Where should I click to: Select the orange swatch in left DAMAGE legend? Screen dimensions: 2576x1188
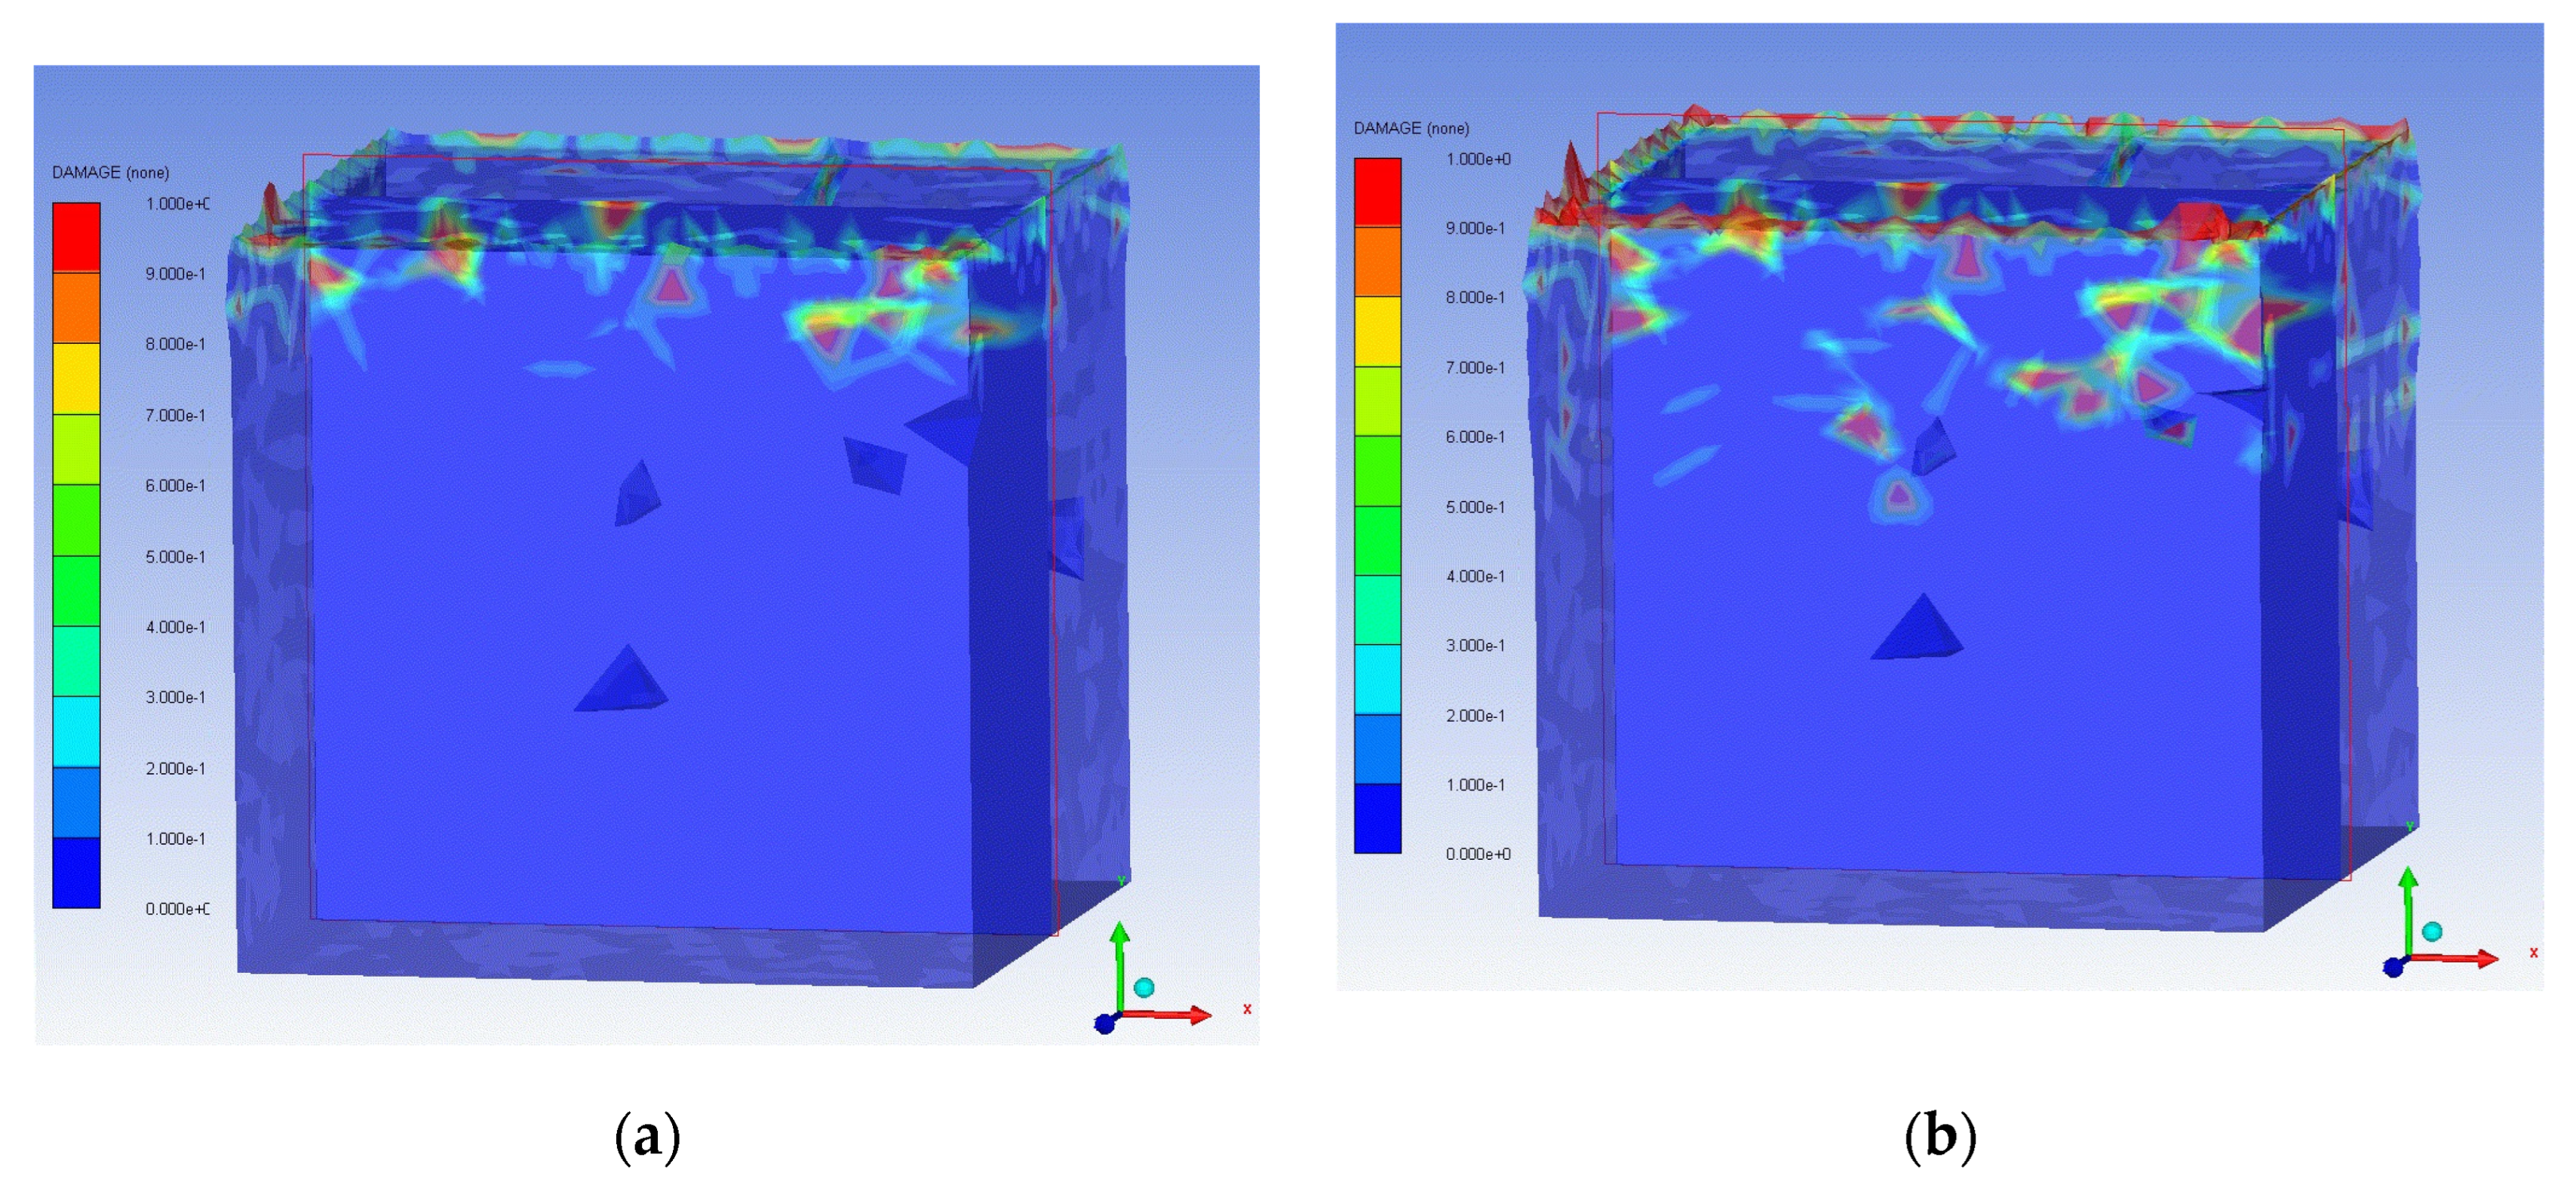coord(76,308)
